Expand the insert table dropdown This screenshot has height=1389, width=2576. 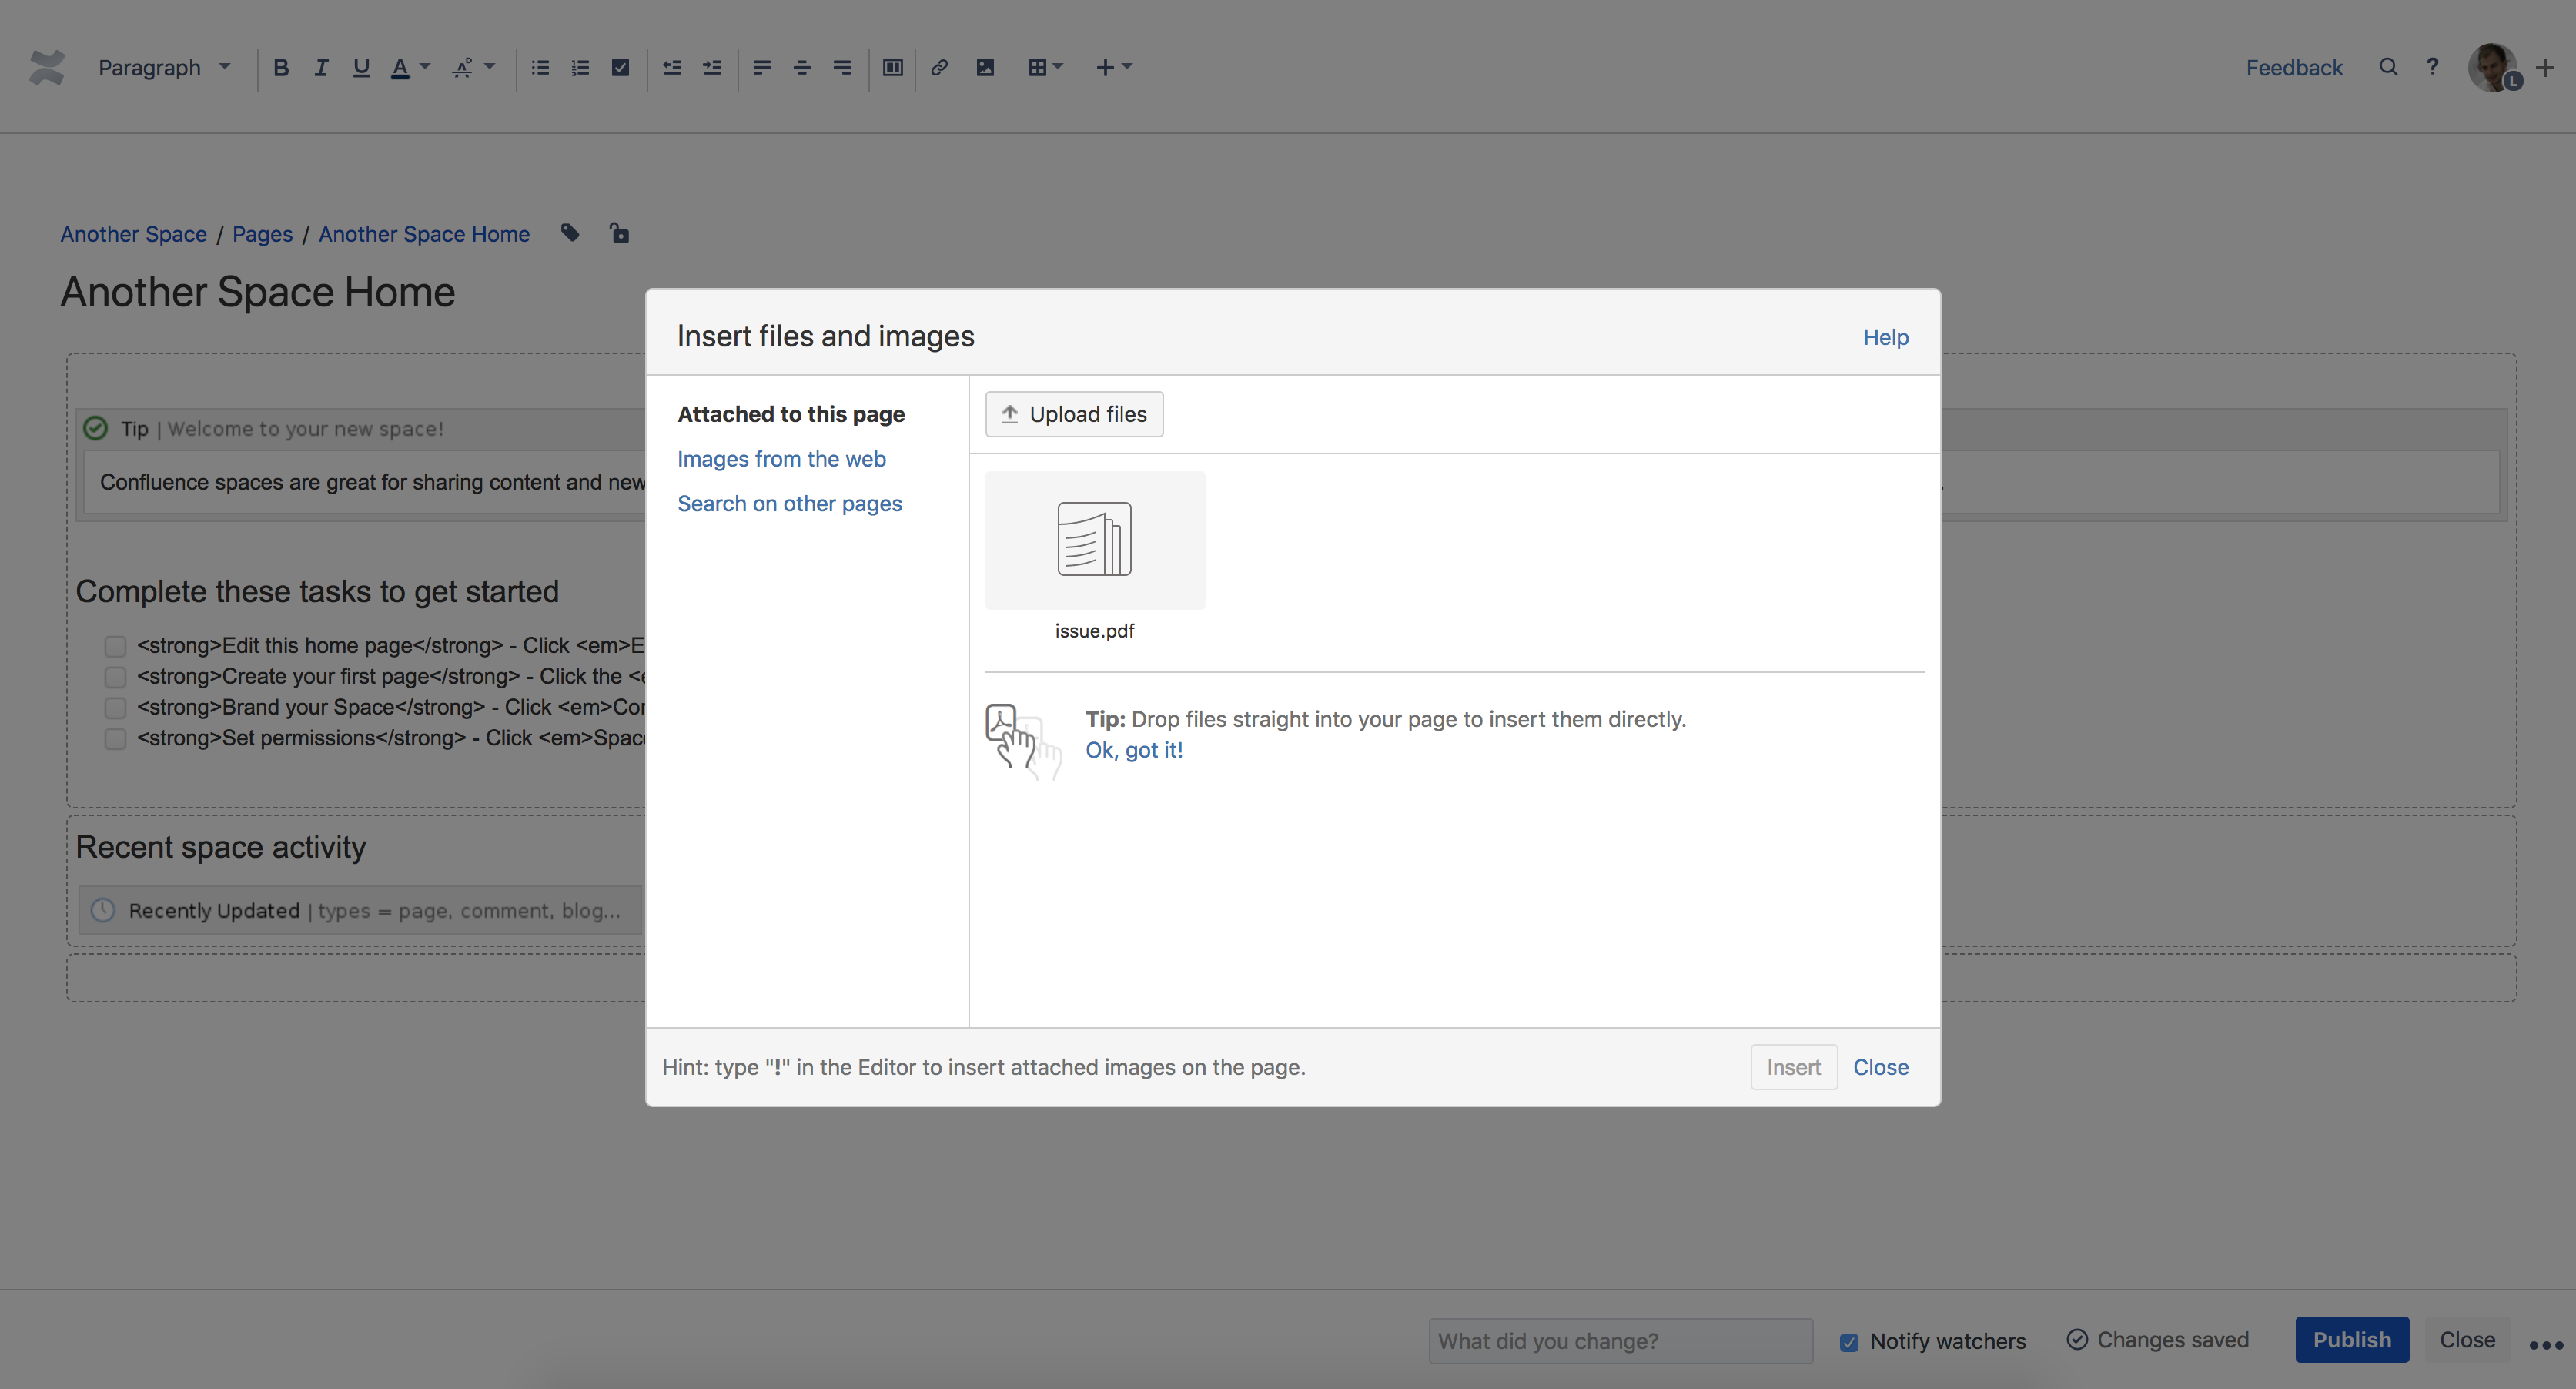coord(1058,67)
